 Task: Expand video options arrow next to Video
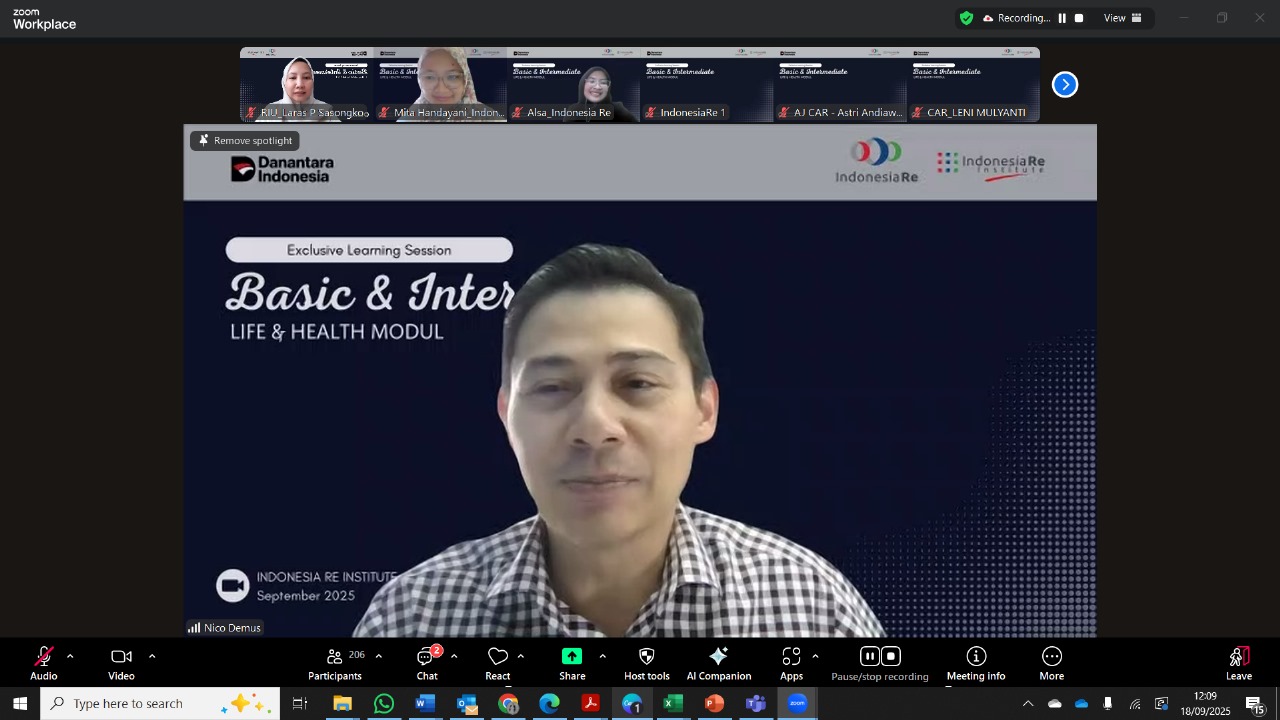click(152, 657)
